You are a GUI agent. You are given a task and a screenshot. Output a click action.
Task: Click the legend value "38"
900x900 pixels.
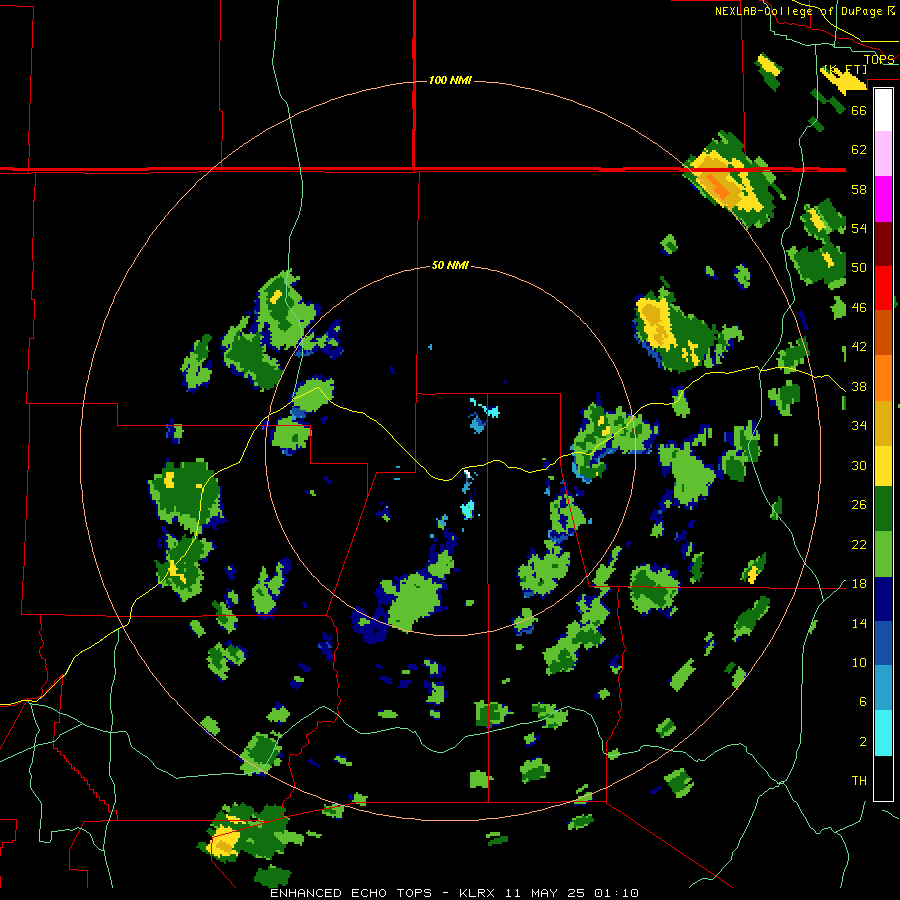(x=859, y=386)
